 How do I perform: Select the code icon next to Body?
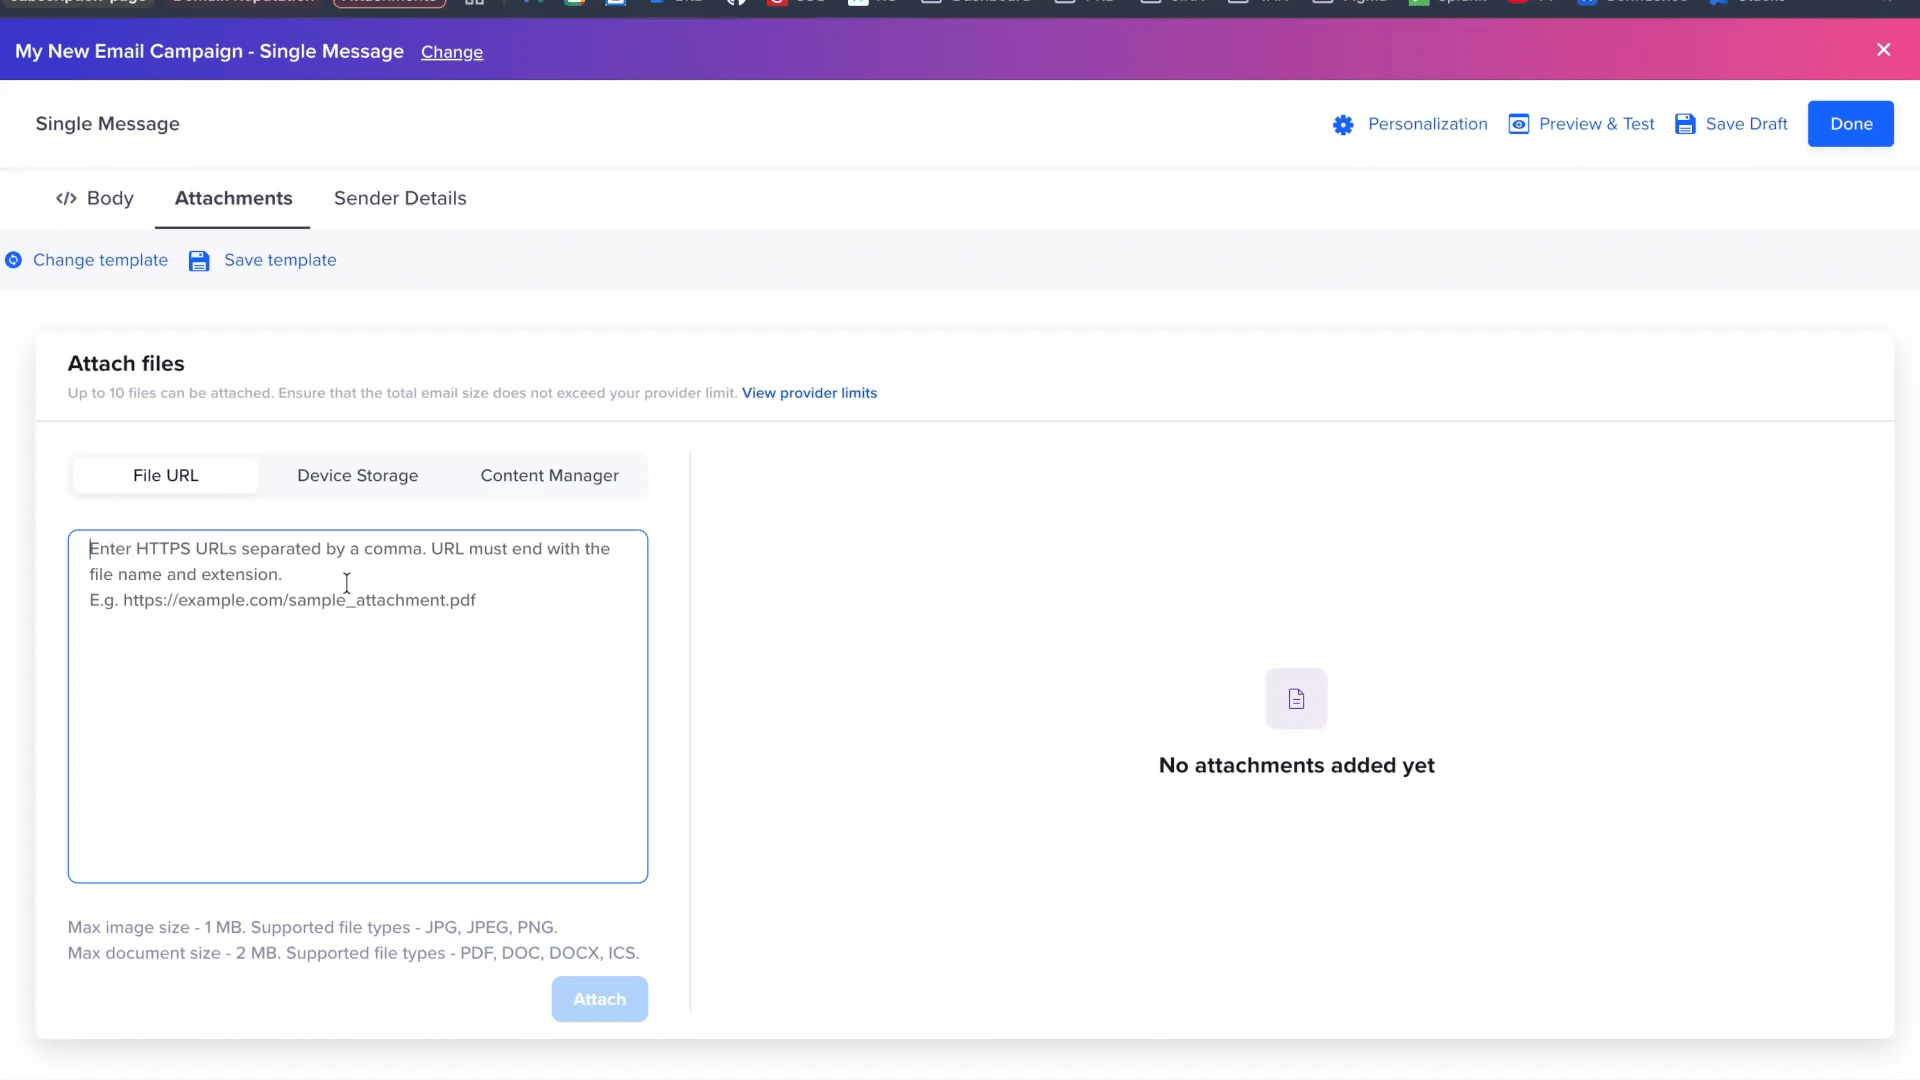[66, 198]
